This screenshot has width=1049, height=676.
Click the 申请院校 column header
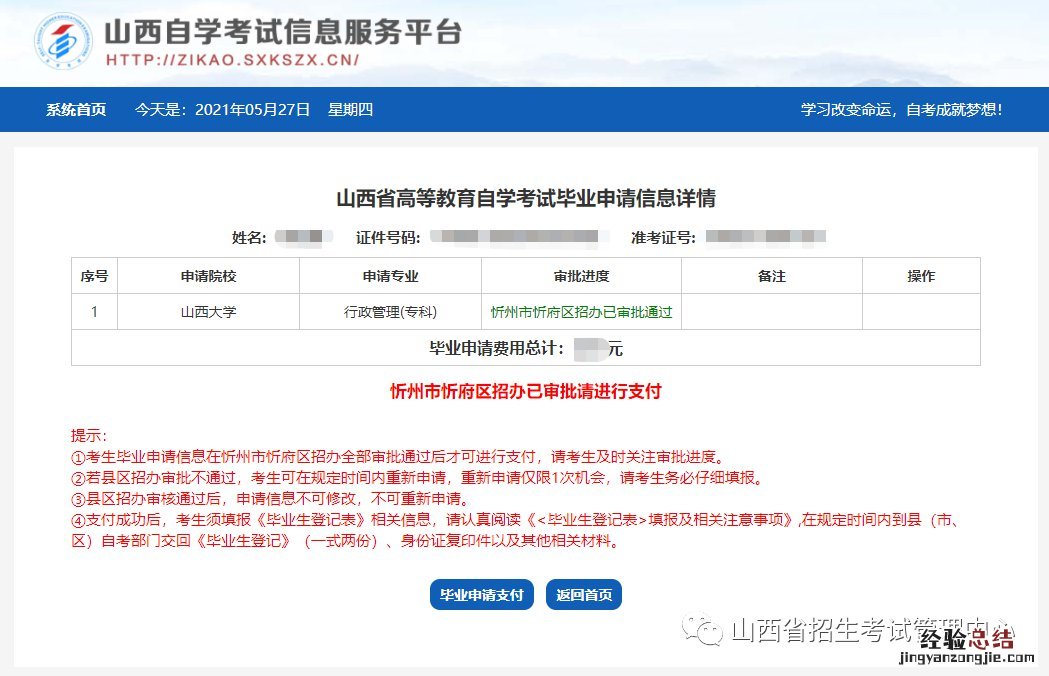pos(208,276)
